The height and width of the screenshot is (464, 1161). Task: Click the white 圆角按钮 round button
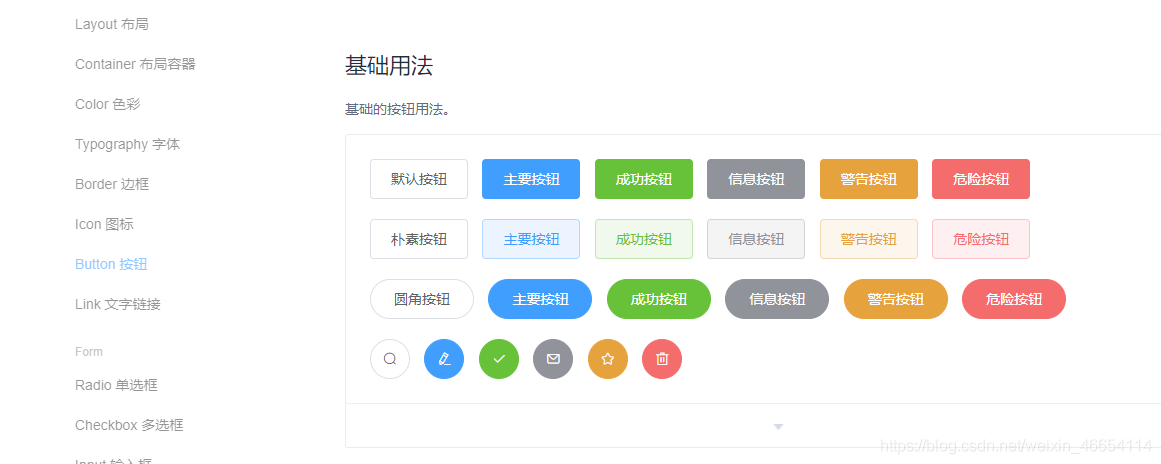[422, 299]
